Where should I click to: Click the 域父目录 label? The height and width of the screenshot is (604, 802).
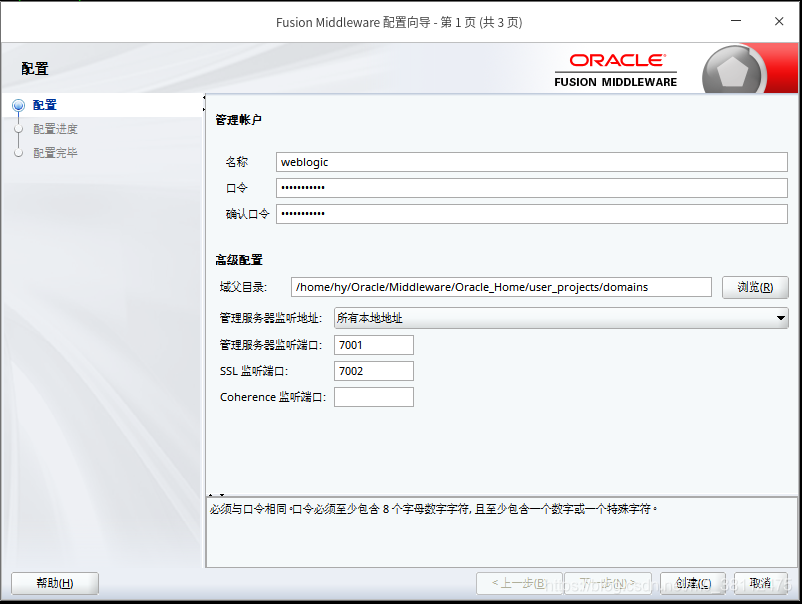243,287
